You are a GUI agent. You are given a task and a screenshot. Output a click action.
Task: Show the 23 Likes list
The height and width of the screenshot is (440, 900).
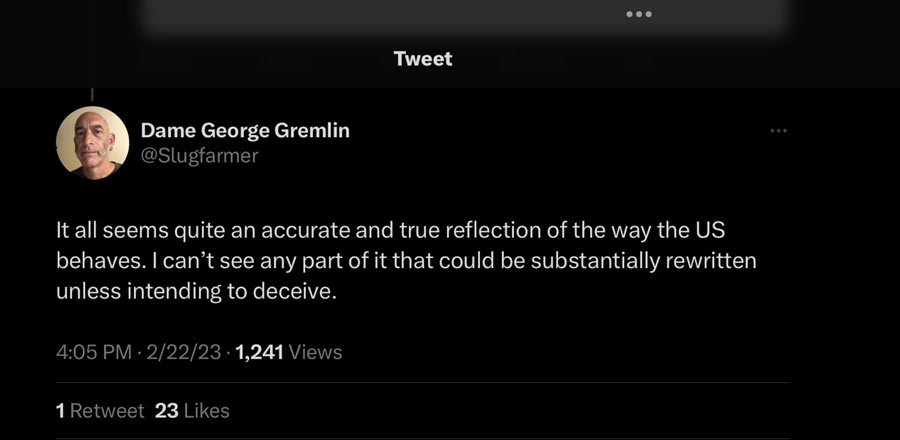(x=192, y=411)
